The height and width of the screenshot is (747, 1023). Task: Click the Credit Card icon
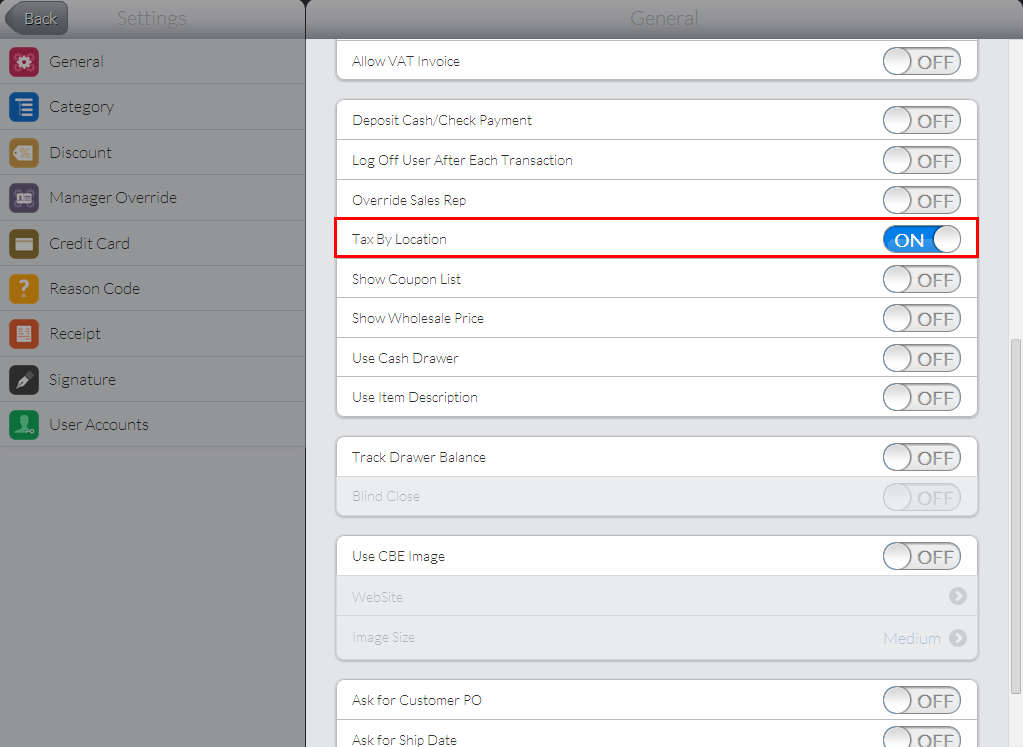coord(24,243)
